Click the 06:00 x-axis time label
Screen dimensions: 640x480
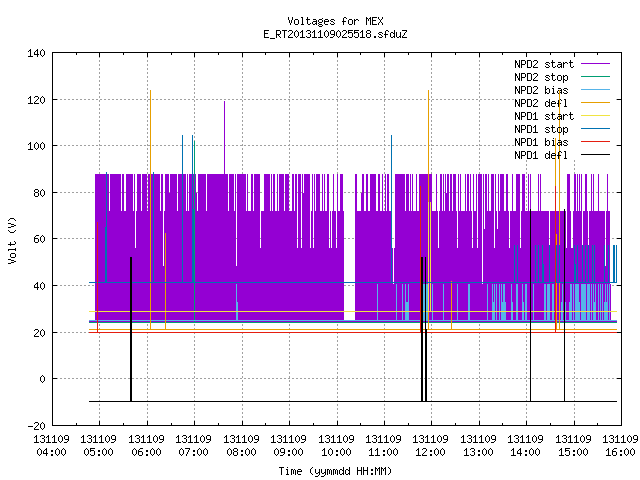tap(146, 452)
